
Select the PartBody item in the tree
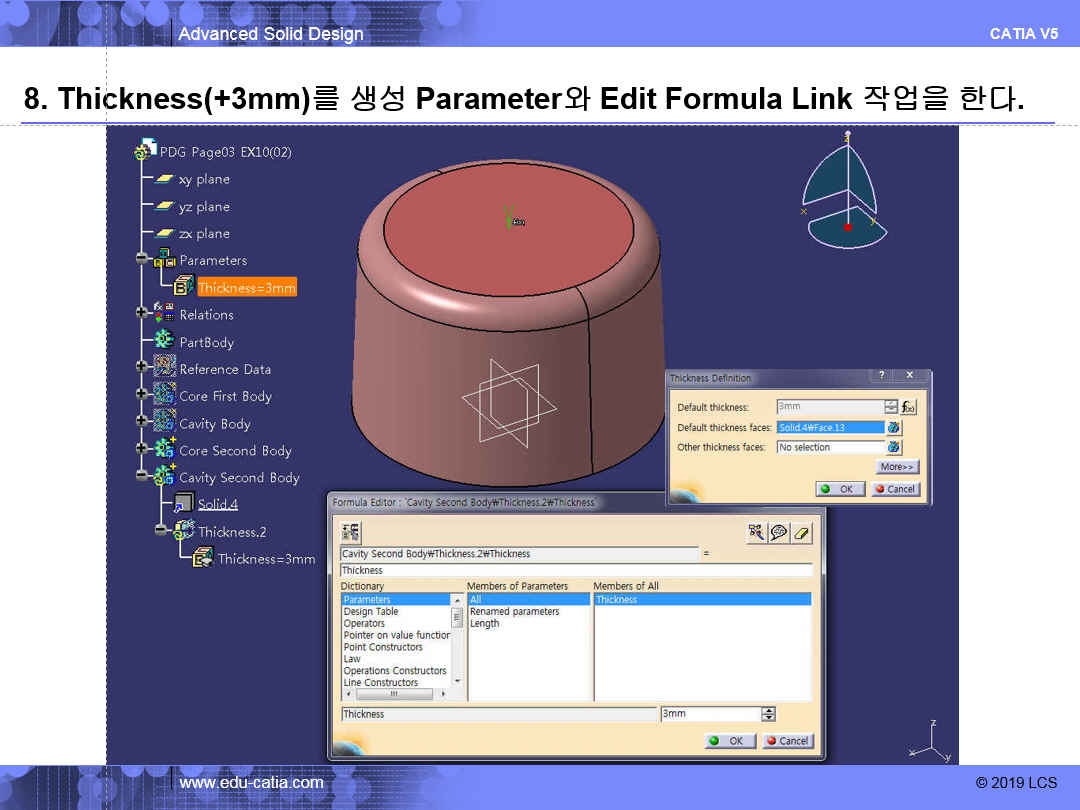[206, 342]
